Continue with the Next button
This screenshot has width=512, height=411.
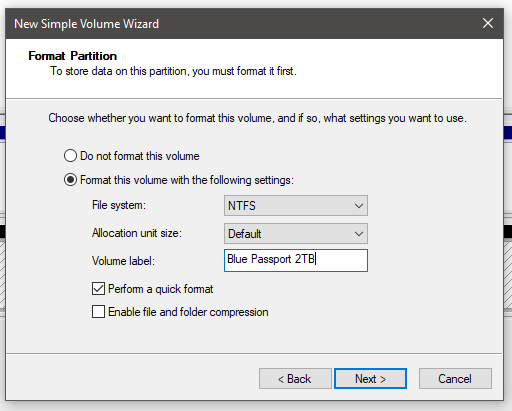(370, 379)
